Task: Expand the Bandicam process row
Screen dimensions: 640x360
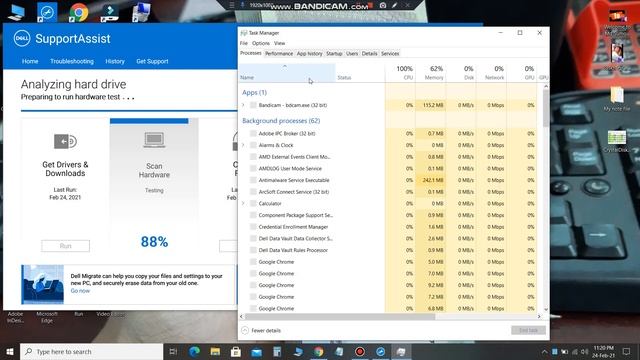Action: point(243,105)
